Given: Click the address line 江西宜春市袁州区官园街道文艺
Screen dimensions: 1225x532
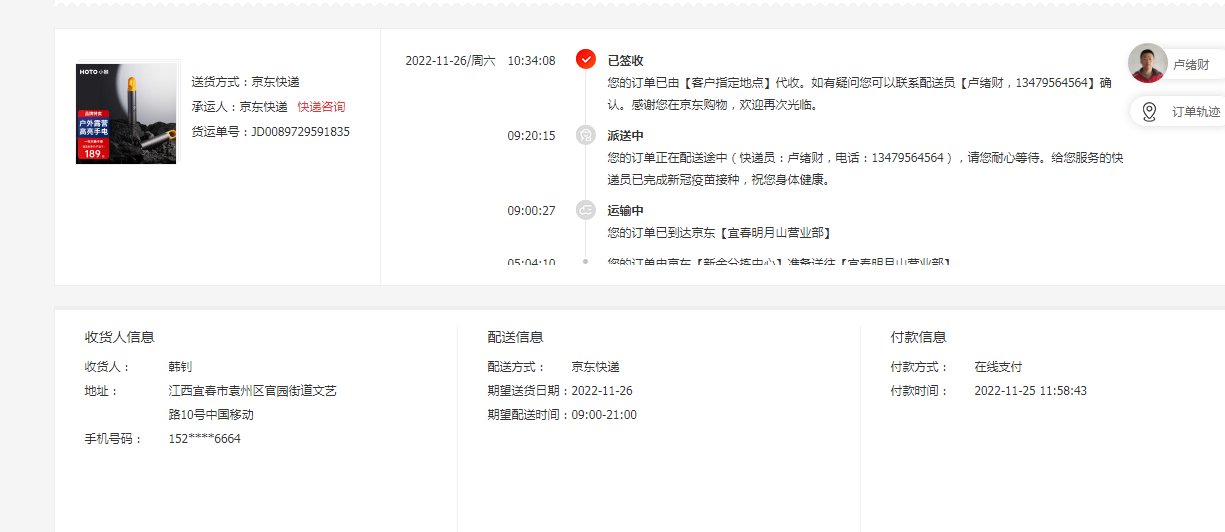Looking at the screenshot, I should [253, 391].
